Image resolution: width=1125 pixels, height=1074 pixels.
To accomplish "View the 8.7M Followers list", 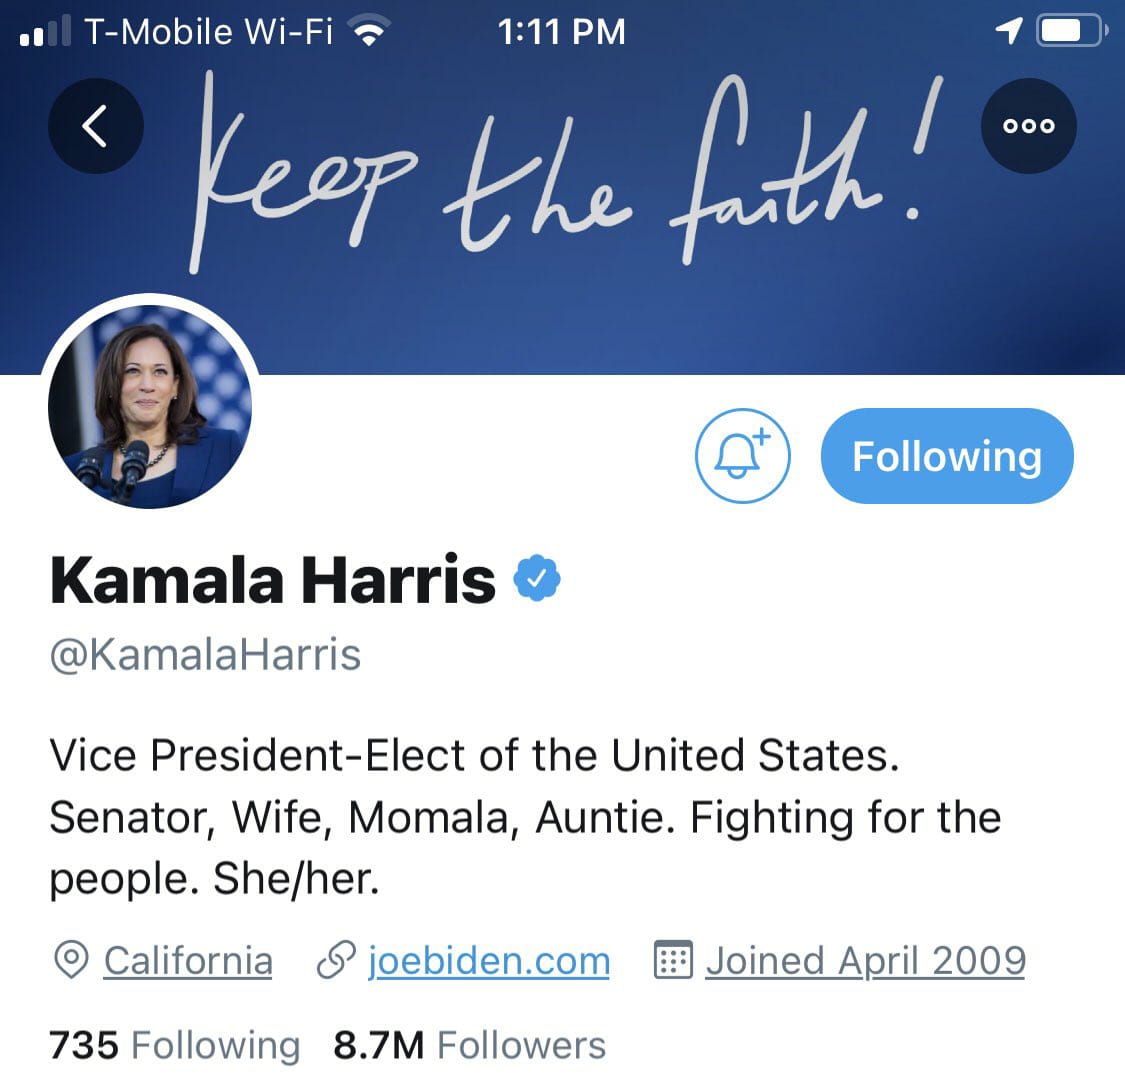I will tap(469, 1045).
